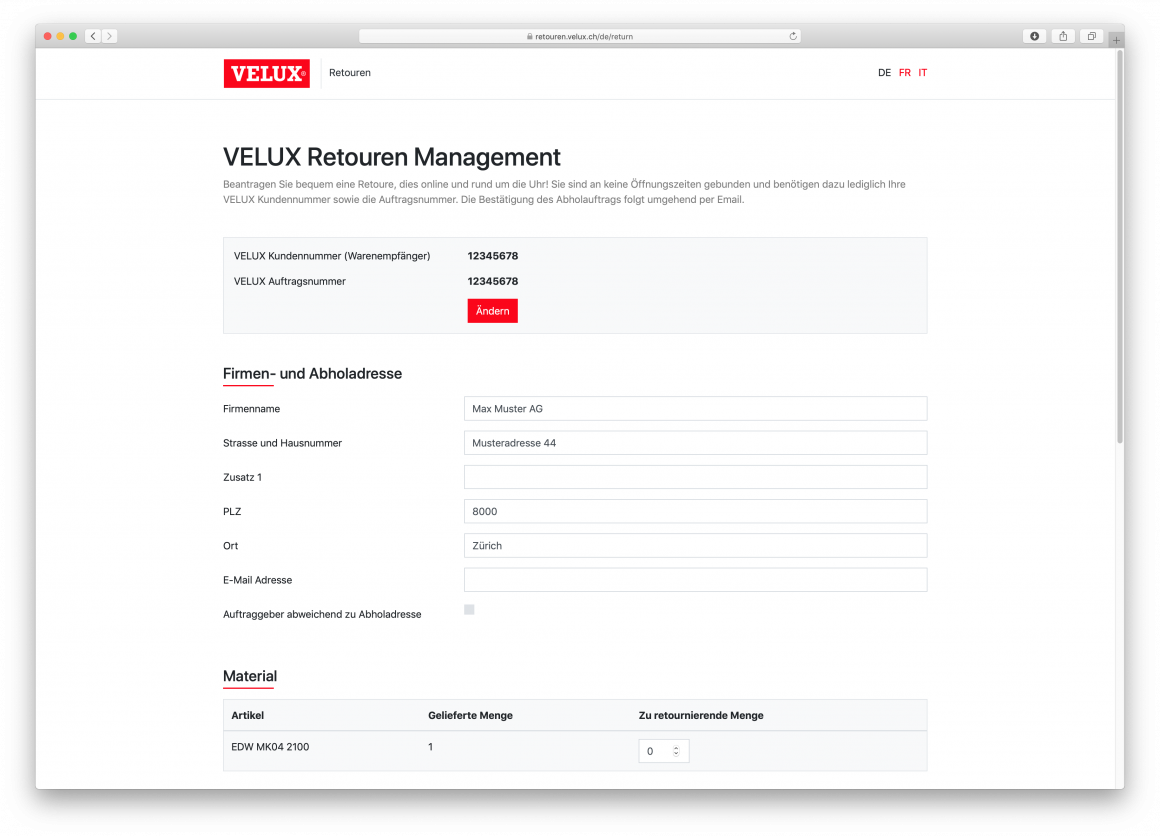Go back with Safari's back arrow
The height and width of the screenshot is (836, 1160).
click(x=93, y=36)
